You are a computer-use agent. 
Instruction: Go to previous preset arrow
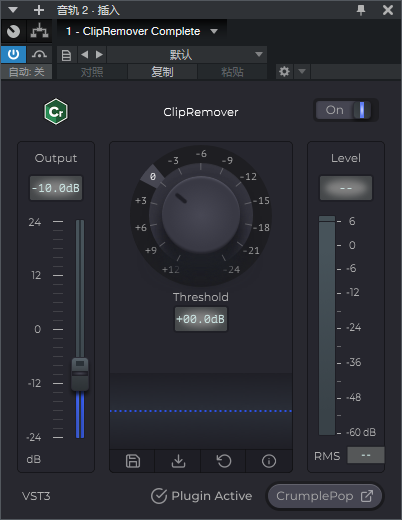pos(85,54)
